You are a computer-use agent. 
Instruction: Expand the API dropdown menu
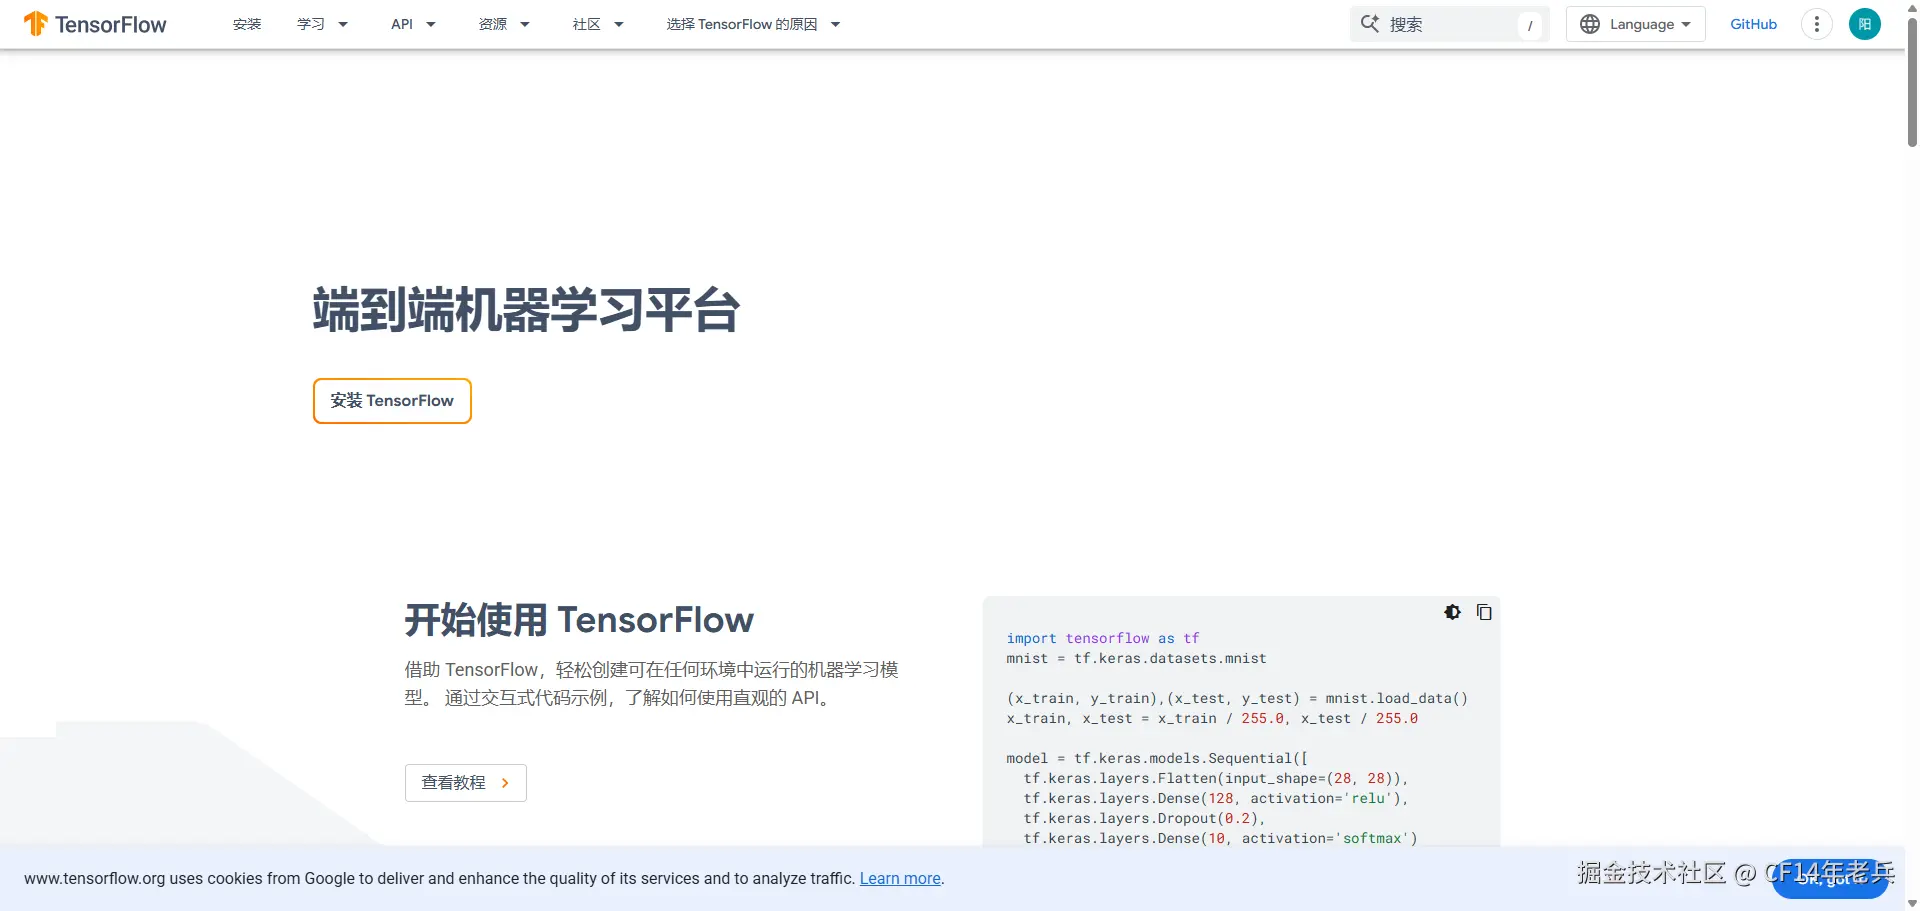413,24
